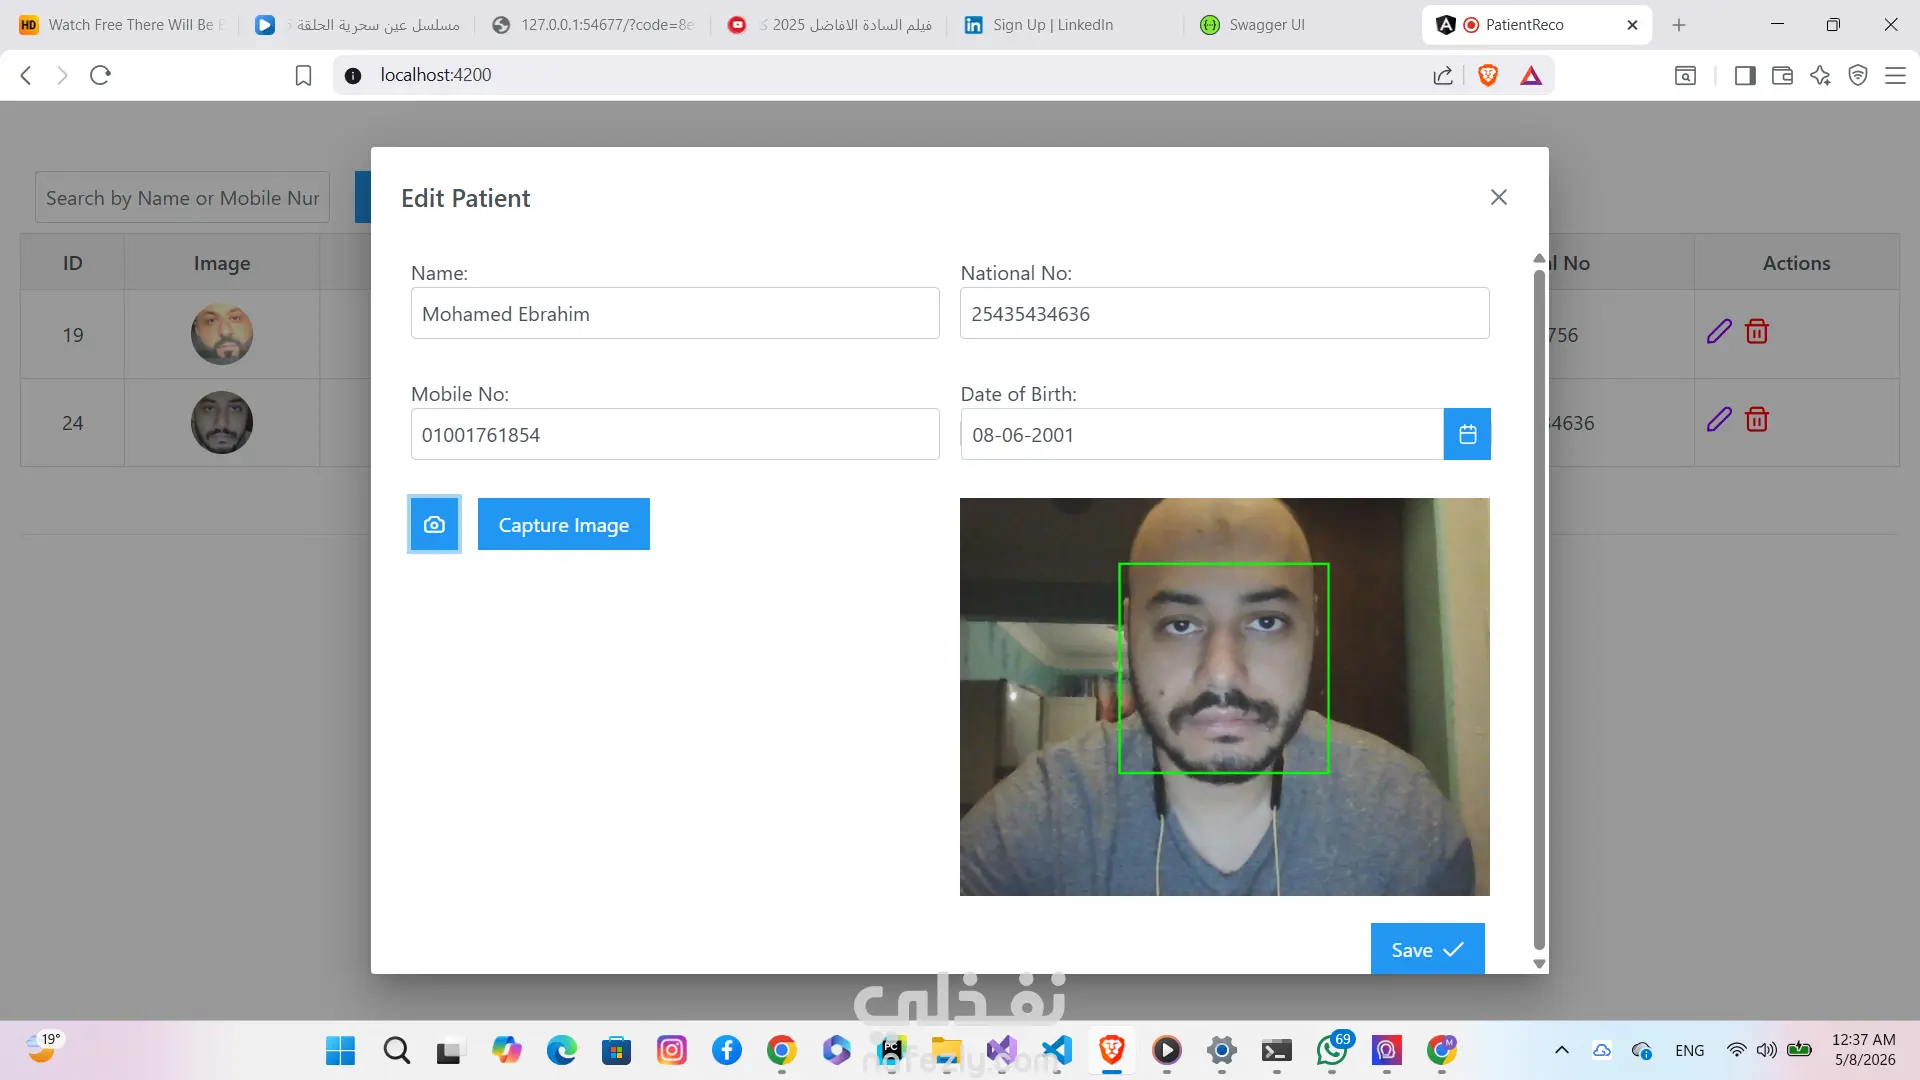Open Windows taskbar search
Screen dimensions: 1920x1080
pyautogui.click(x=397, y=1050)
